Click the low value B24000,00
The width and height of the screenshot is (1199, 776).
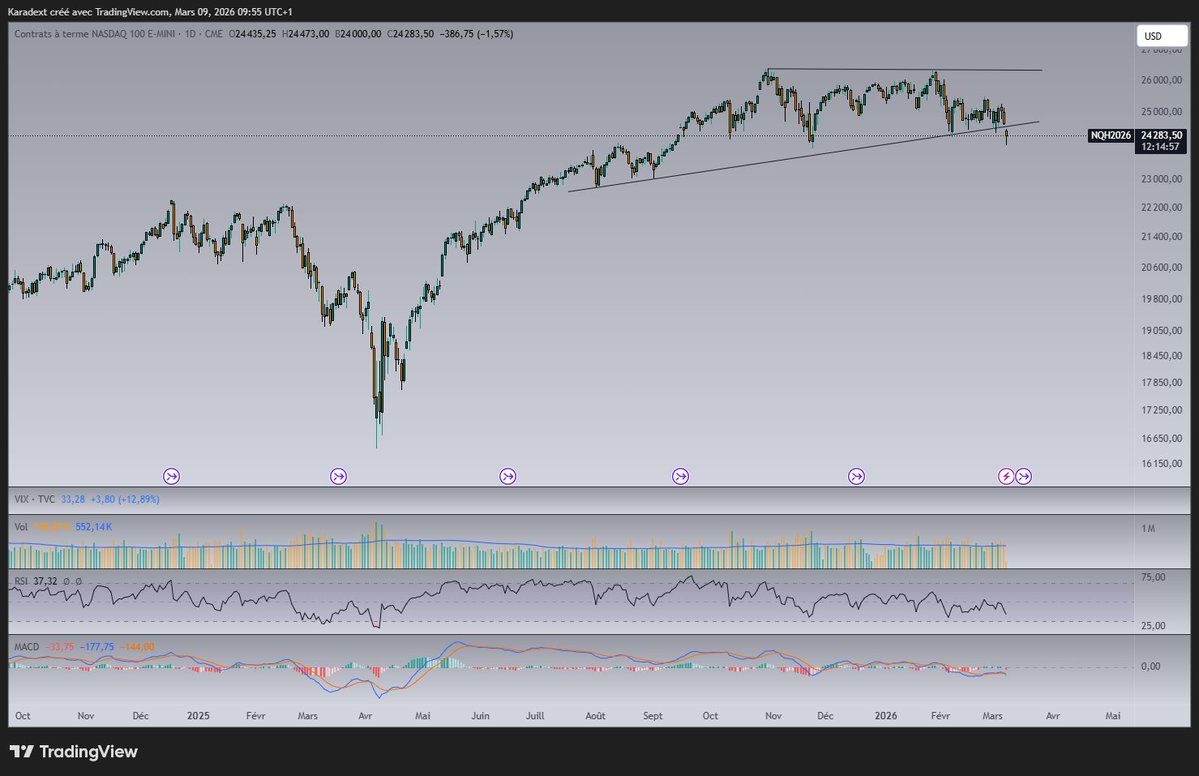(x=358, y=34)
